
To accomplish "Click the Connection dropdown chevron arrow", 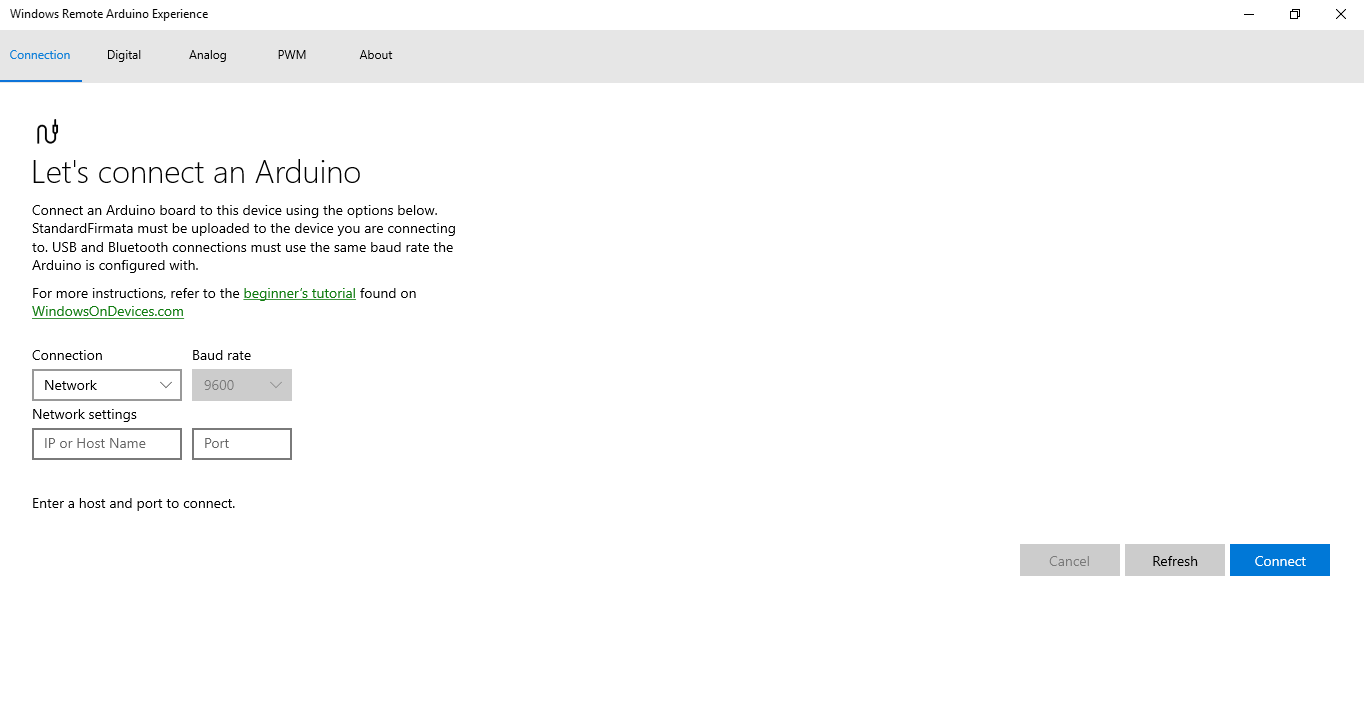I will [x=166, y=384].
